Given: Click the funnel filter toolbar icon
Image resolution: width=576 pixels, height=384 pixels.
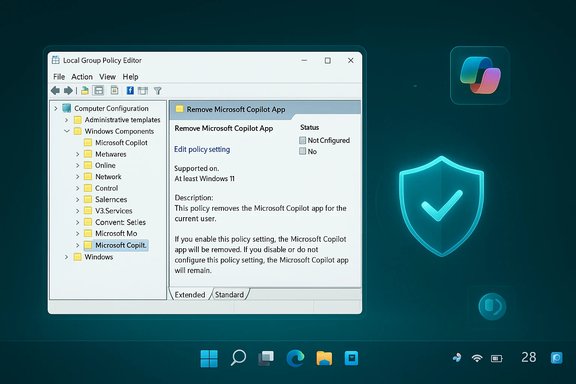Looking at the screenshot, I should coord(158,91).
